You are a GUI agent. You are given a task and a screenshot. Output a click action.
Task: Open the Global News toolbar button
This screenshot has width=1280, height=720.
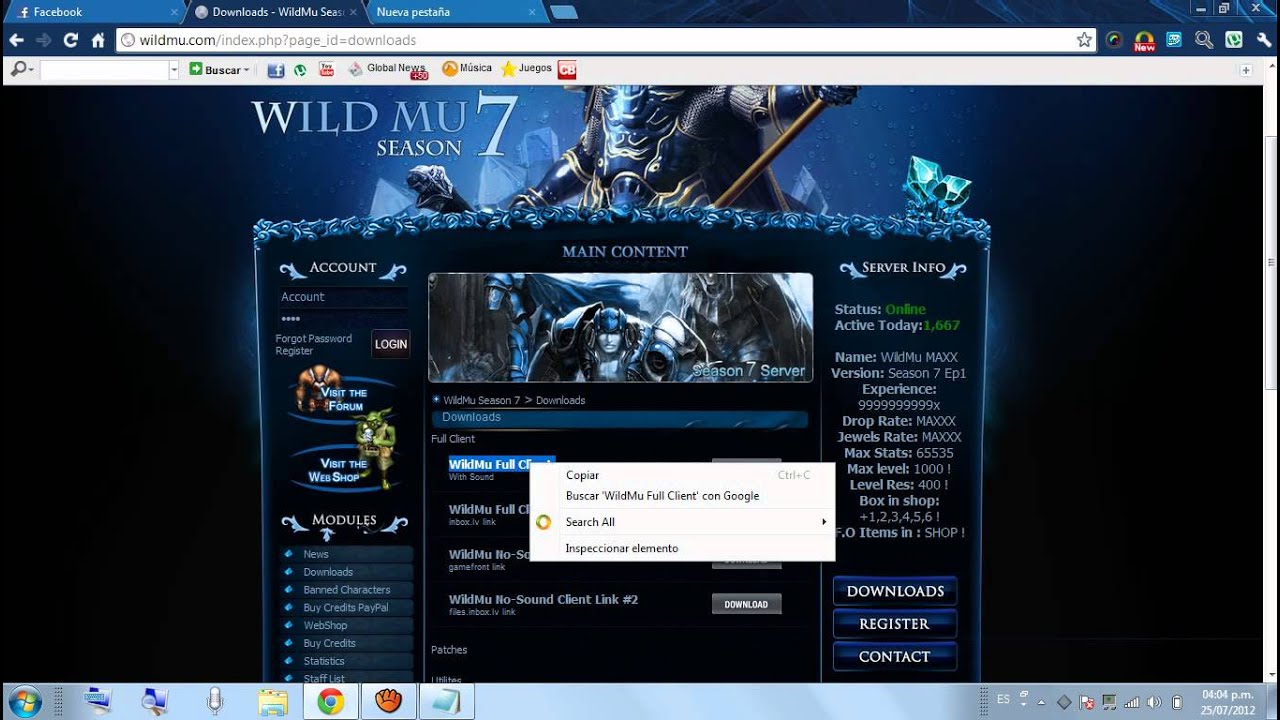(388, 69)
